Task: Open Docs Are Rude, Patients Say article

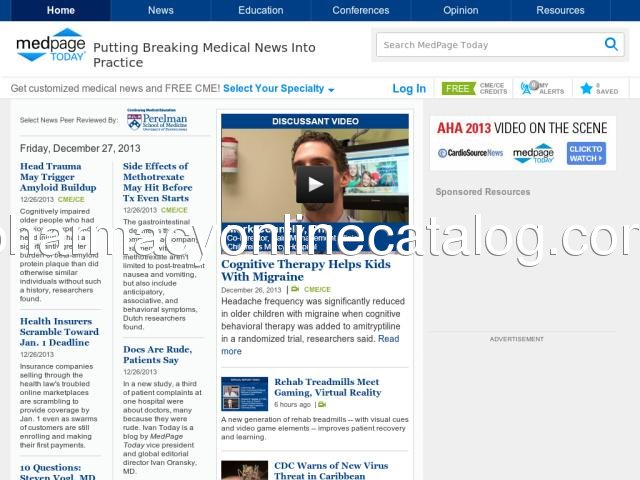Action: click(x=158, y=355)
